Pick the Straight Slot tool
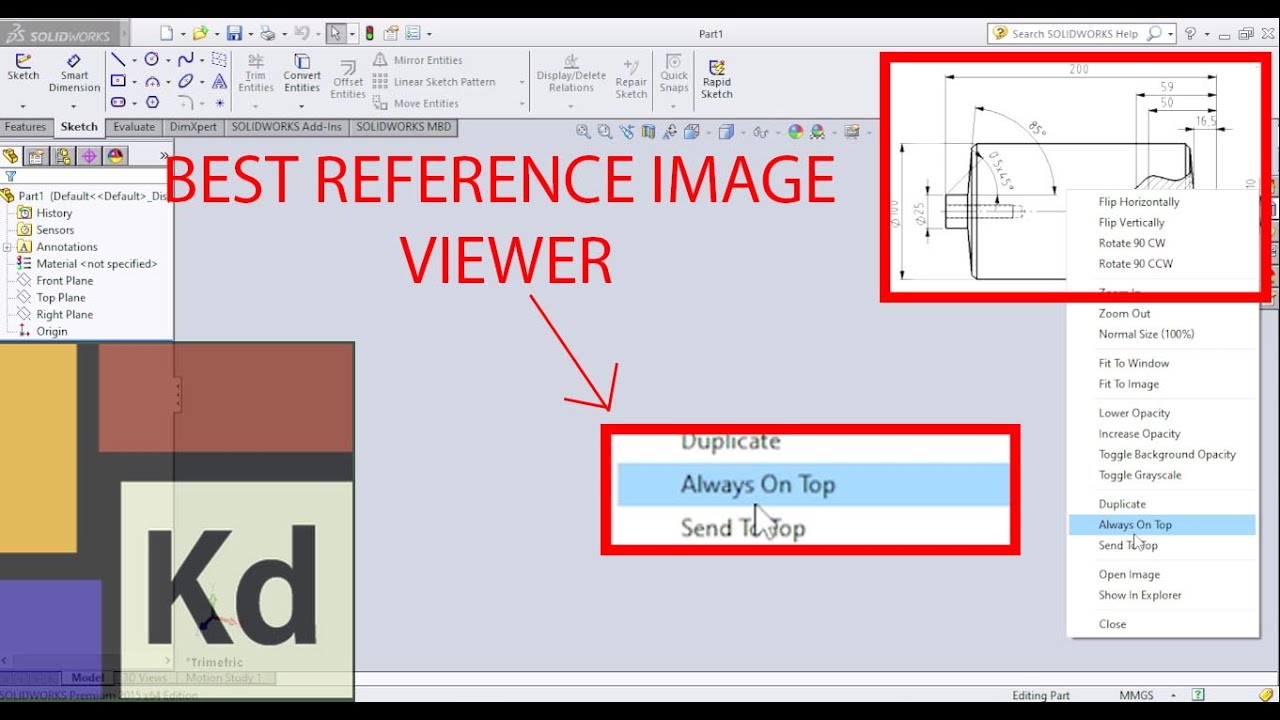The image size is (1280, 720). (118, 102)
